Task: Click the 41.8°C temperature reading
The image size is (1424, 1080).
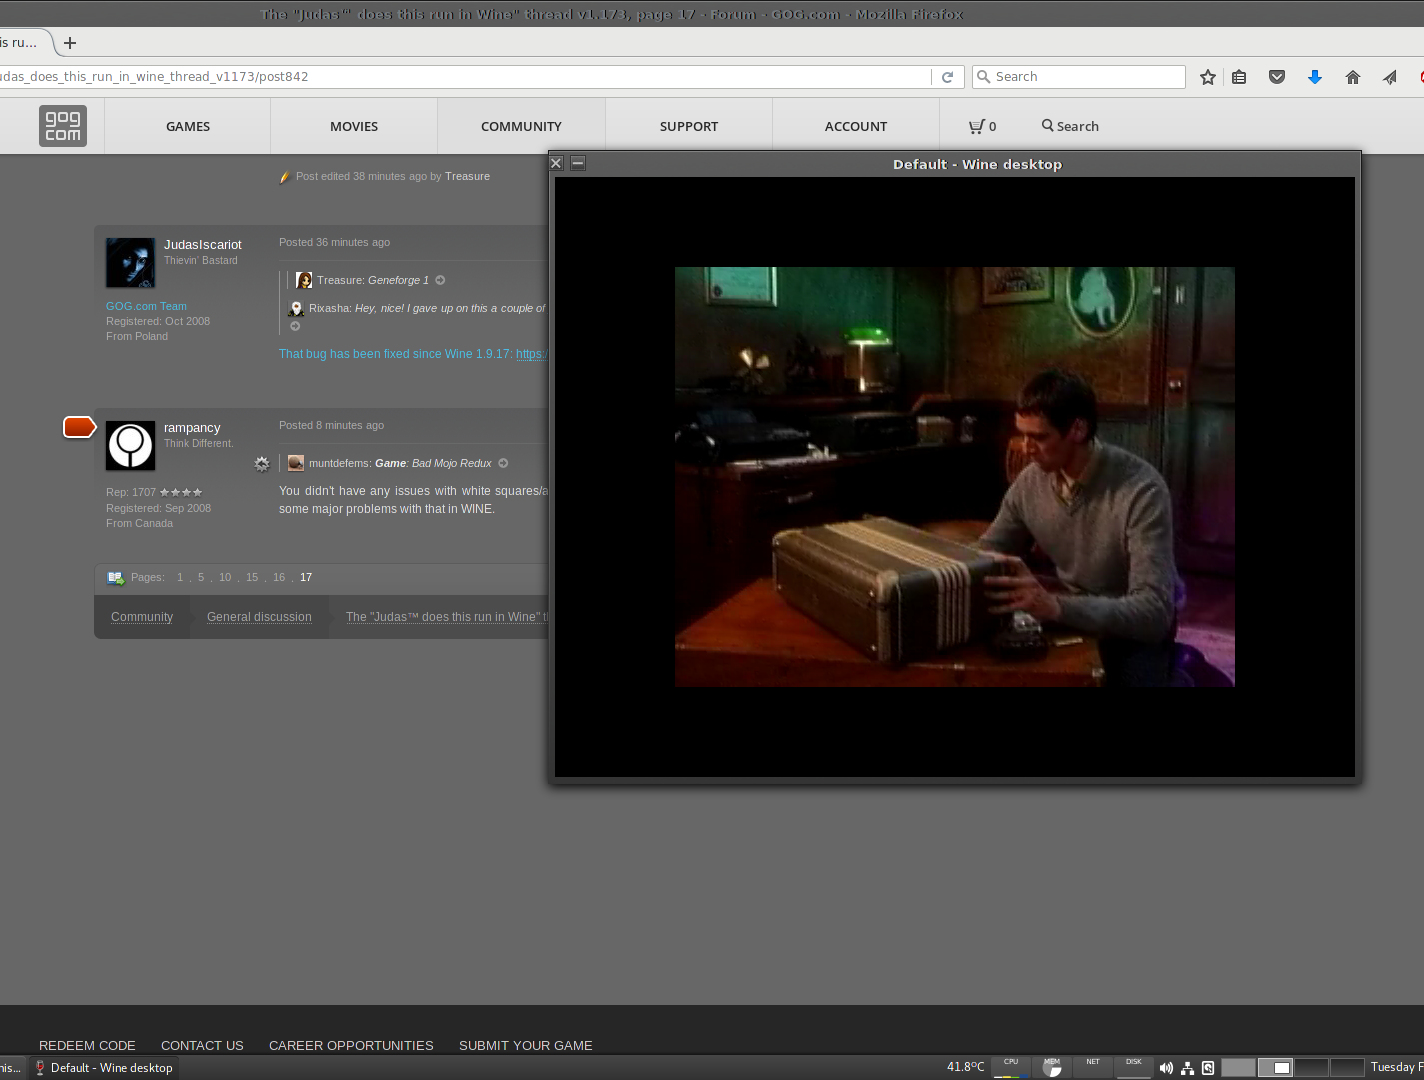Action: 965,1068
